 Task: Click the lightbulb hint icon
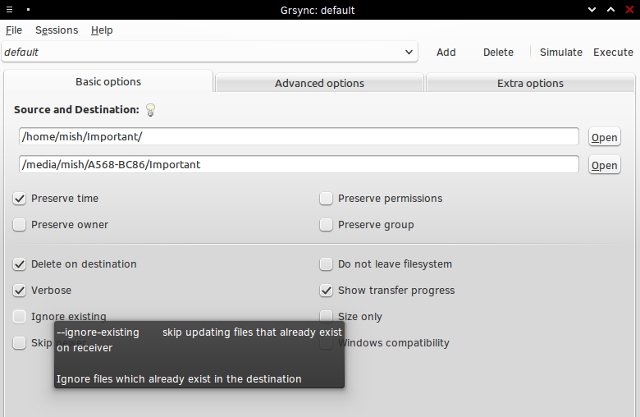pos(151,110)
